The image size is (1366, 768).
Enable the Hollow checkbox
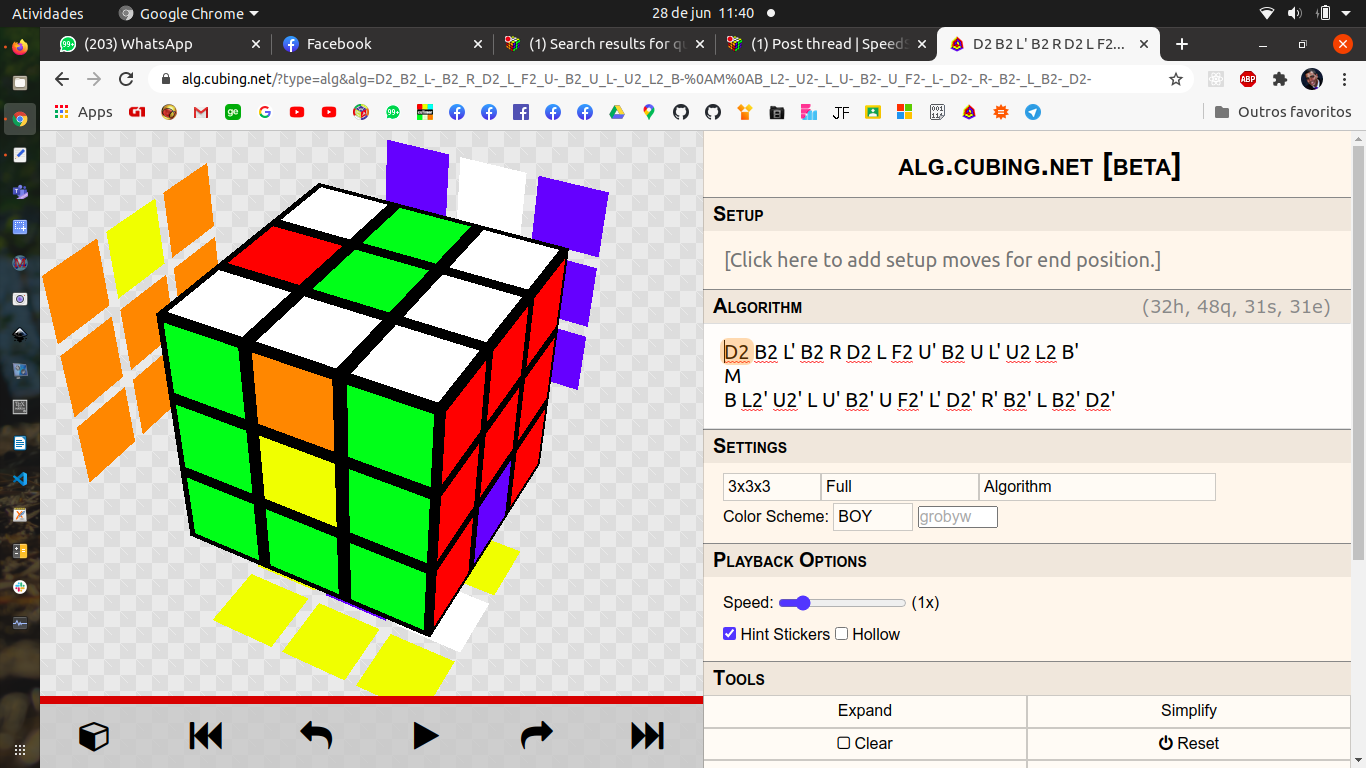(842, 634)
